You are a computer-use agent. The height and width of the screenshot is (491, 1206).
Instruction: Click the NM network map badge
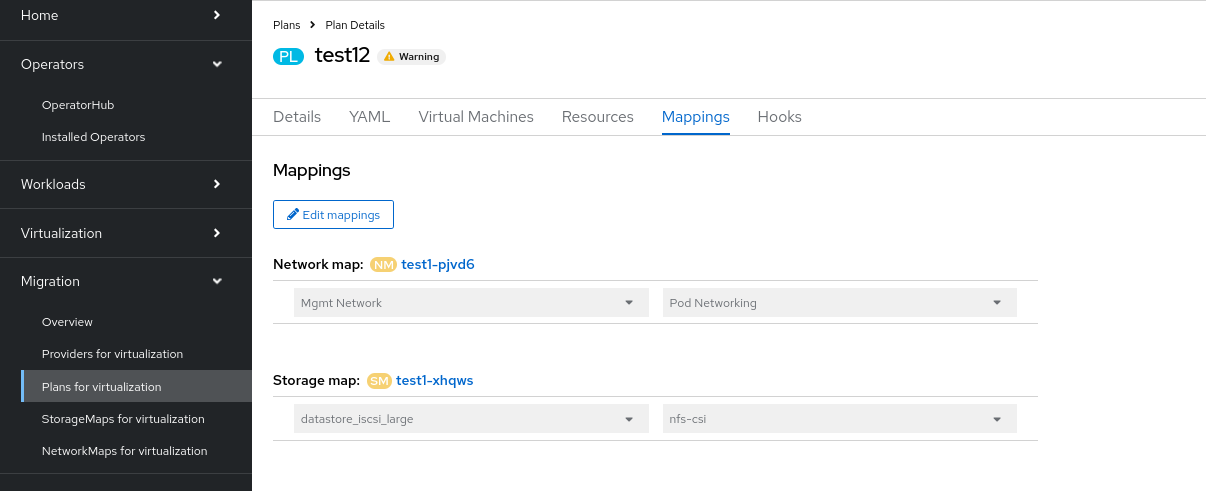pos(383,265)
